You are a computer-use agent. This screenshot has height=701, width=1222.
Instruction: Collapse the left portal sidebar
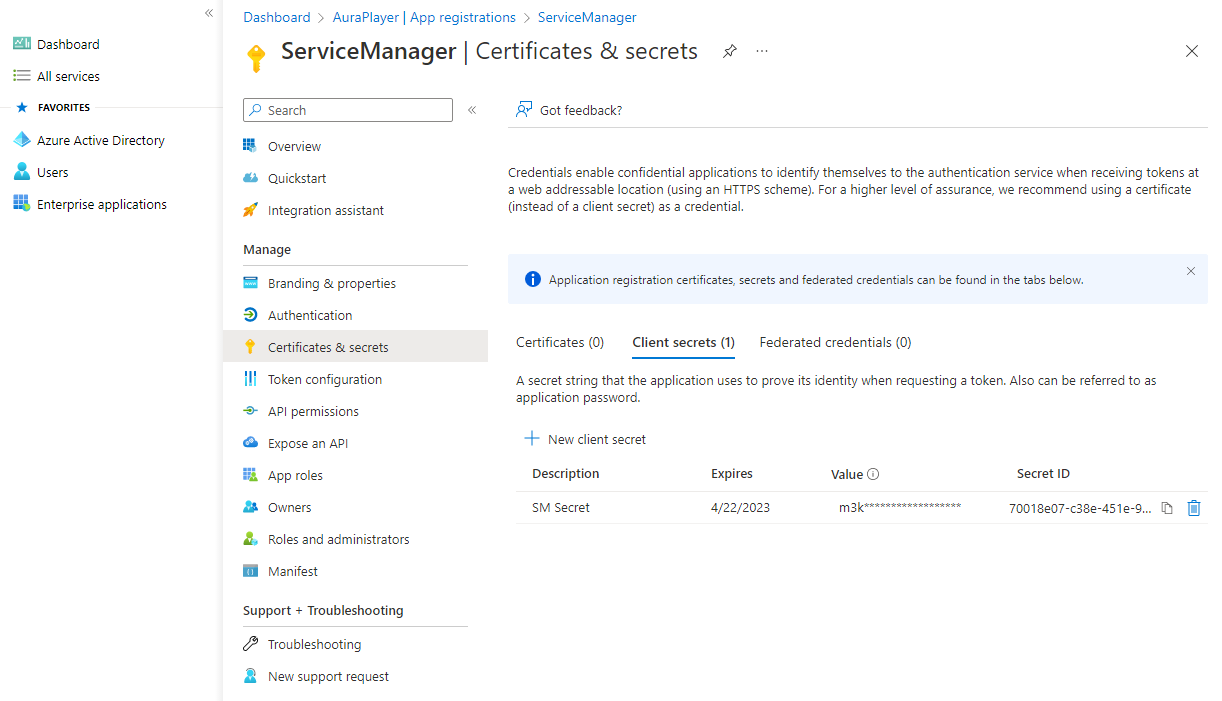point(209,13)
